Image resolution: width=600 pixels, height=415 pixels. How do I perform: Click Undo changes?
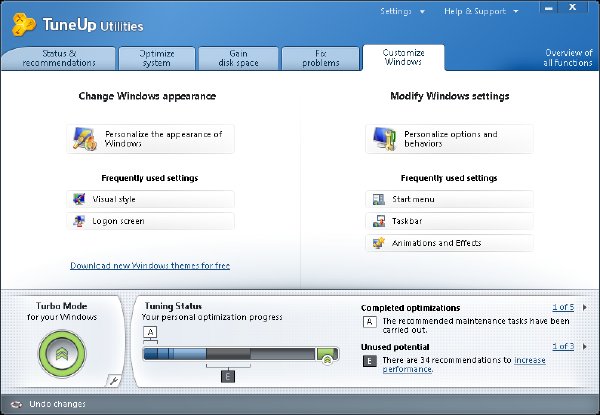(57, 404)
